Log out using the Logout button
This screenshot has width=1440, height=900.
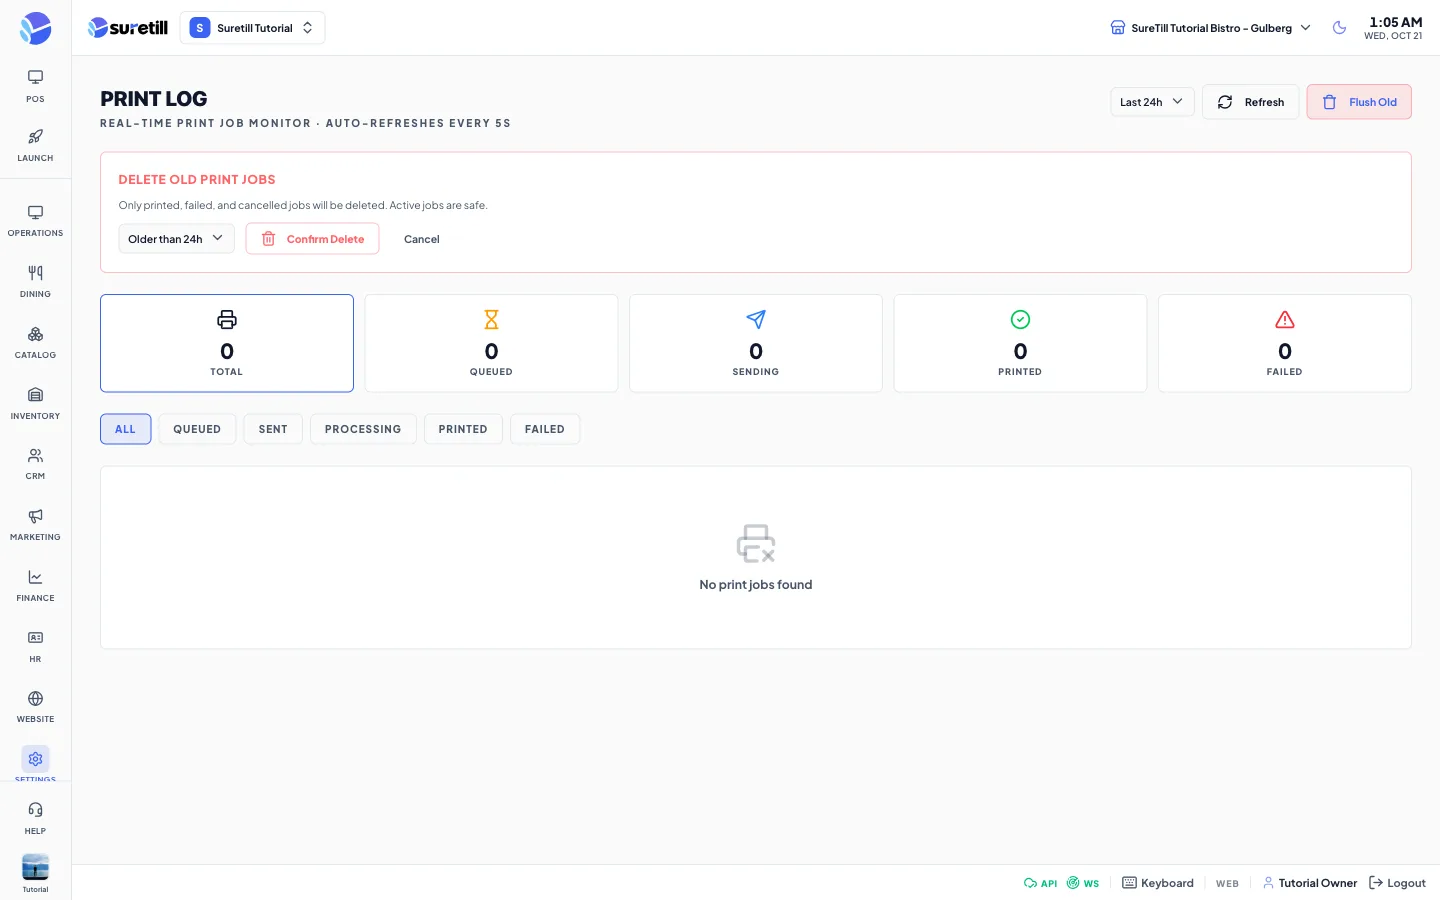tap(1397, 883)
